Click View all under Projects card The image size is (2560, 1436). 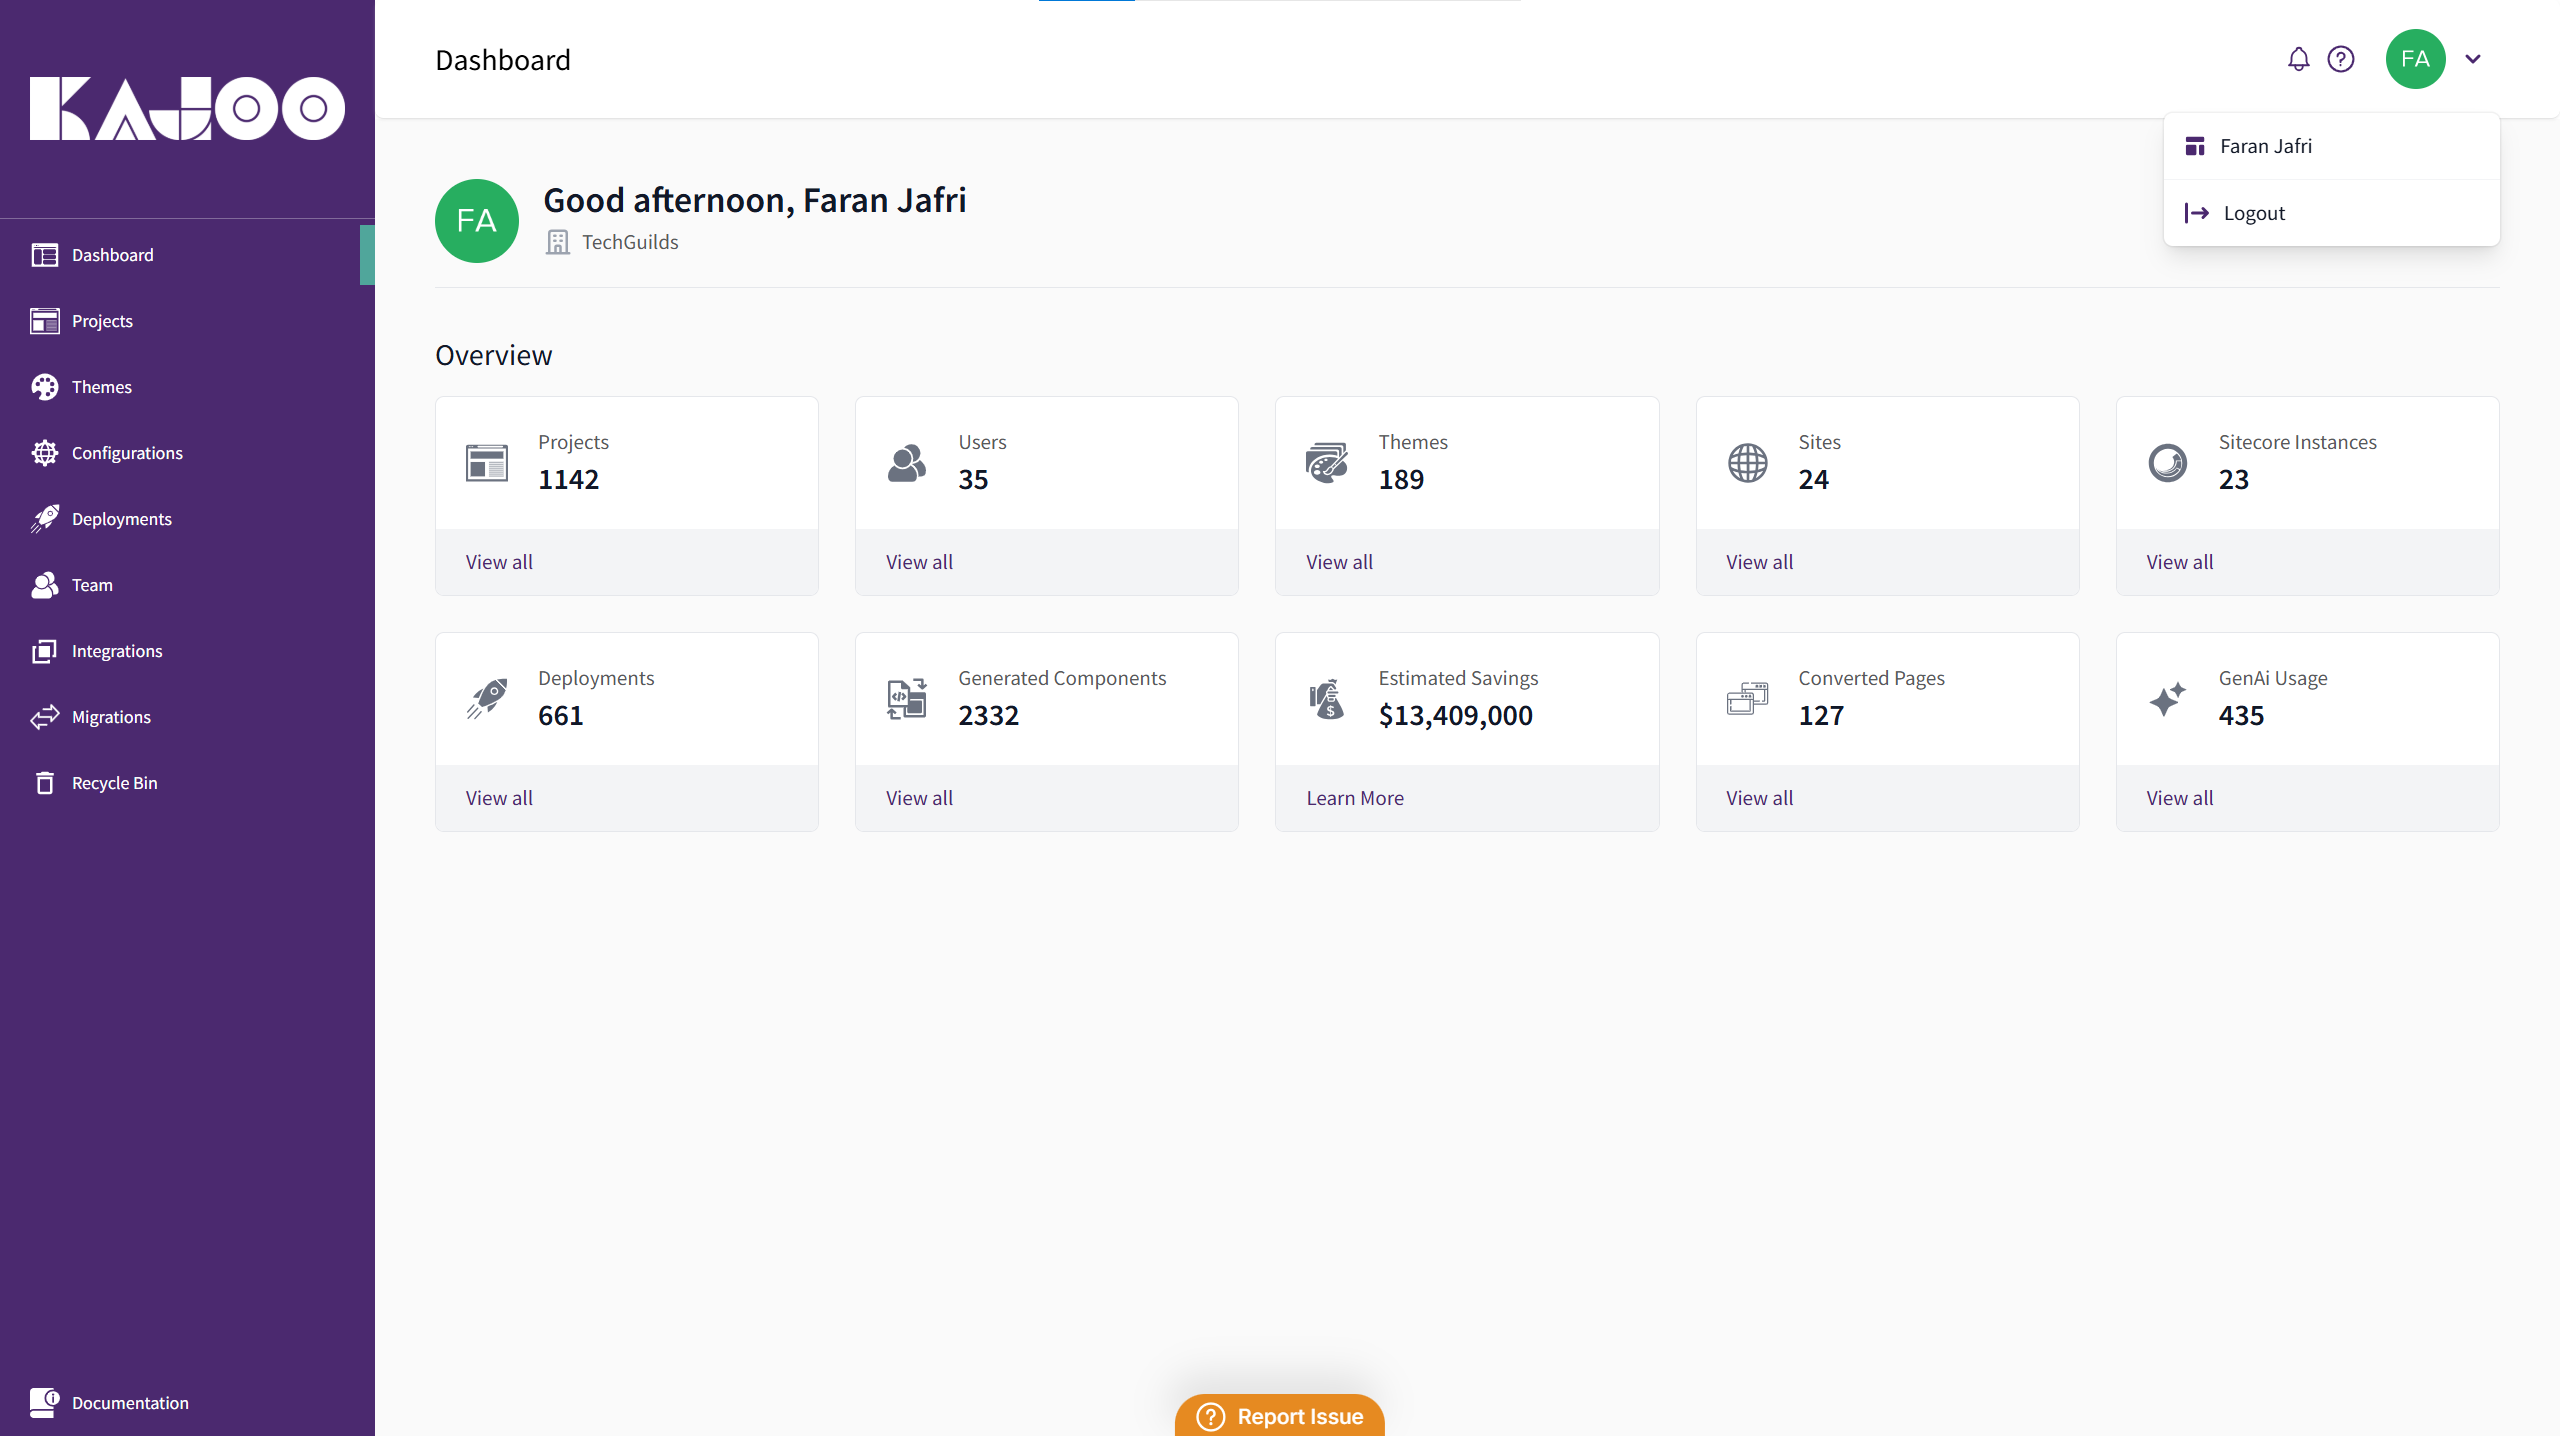(499, 562)
